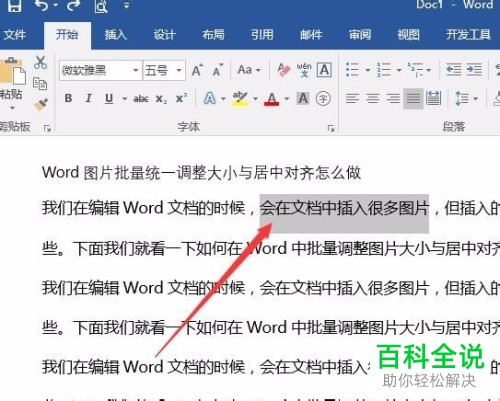Toggle character shading gray A icon

click(x=303, y=98)
